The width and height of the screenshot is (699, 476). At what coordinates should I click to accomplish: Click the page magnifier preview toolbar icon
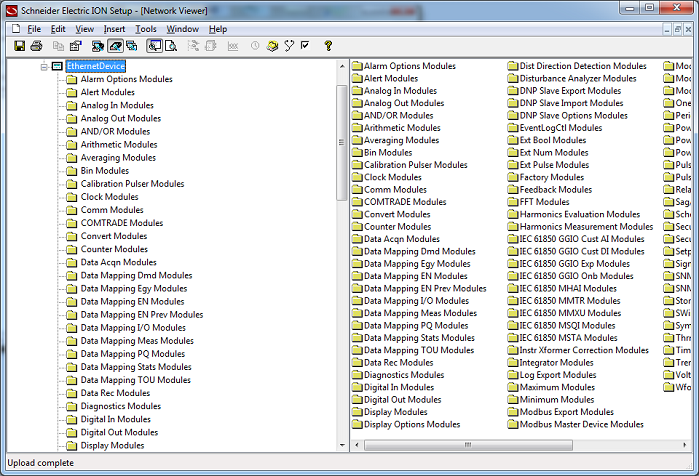point(171,46)
